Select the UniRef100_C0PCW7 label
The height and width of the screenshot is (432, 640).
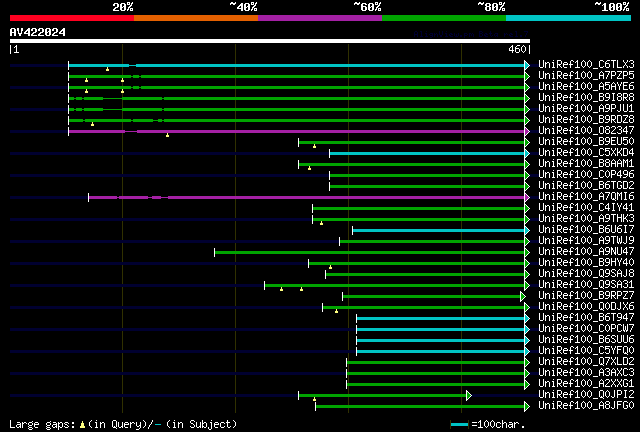(586, 329)
